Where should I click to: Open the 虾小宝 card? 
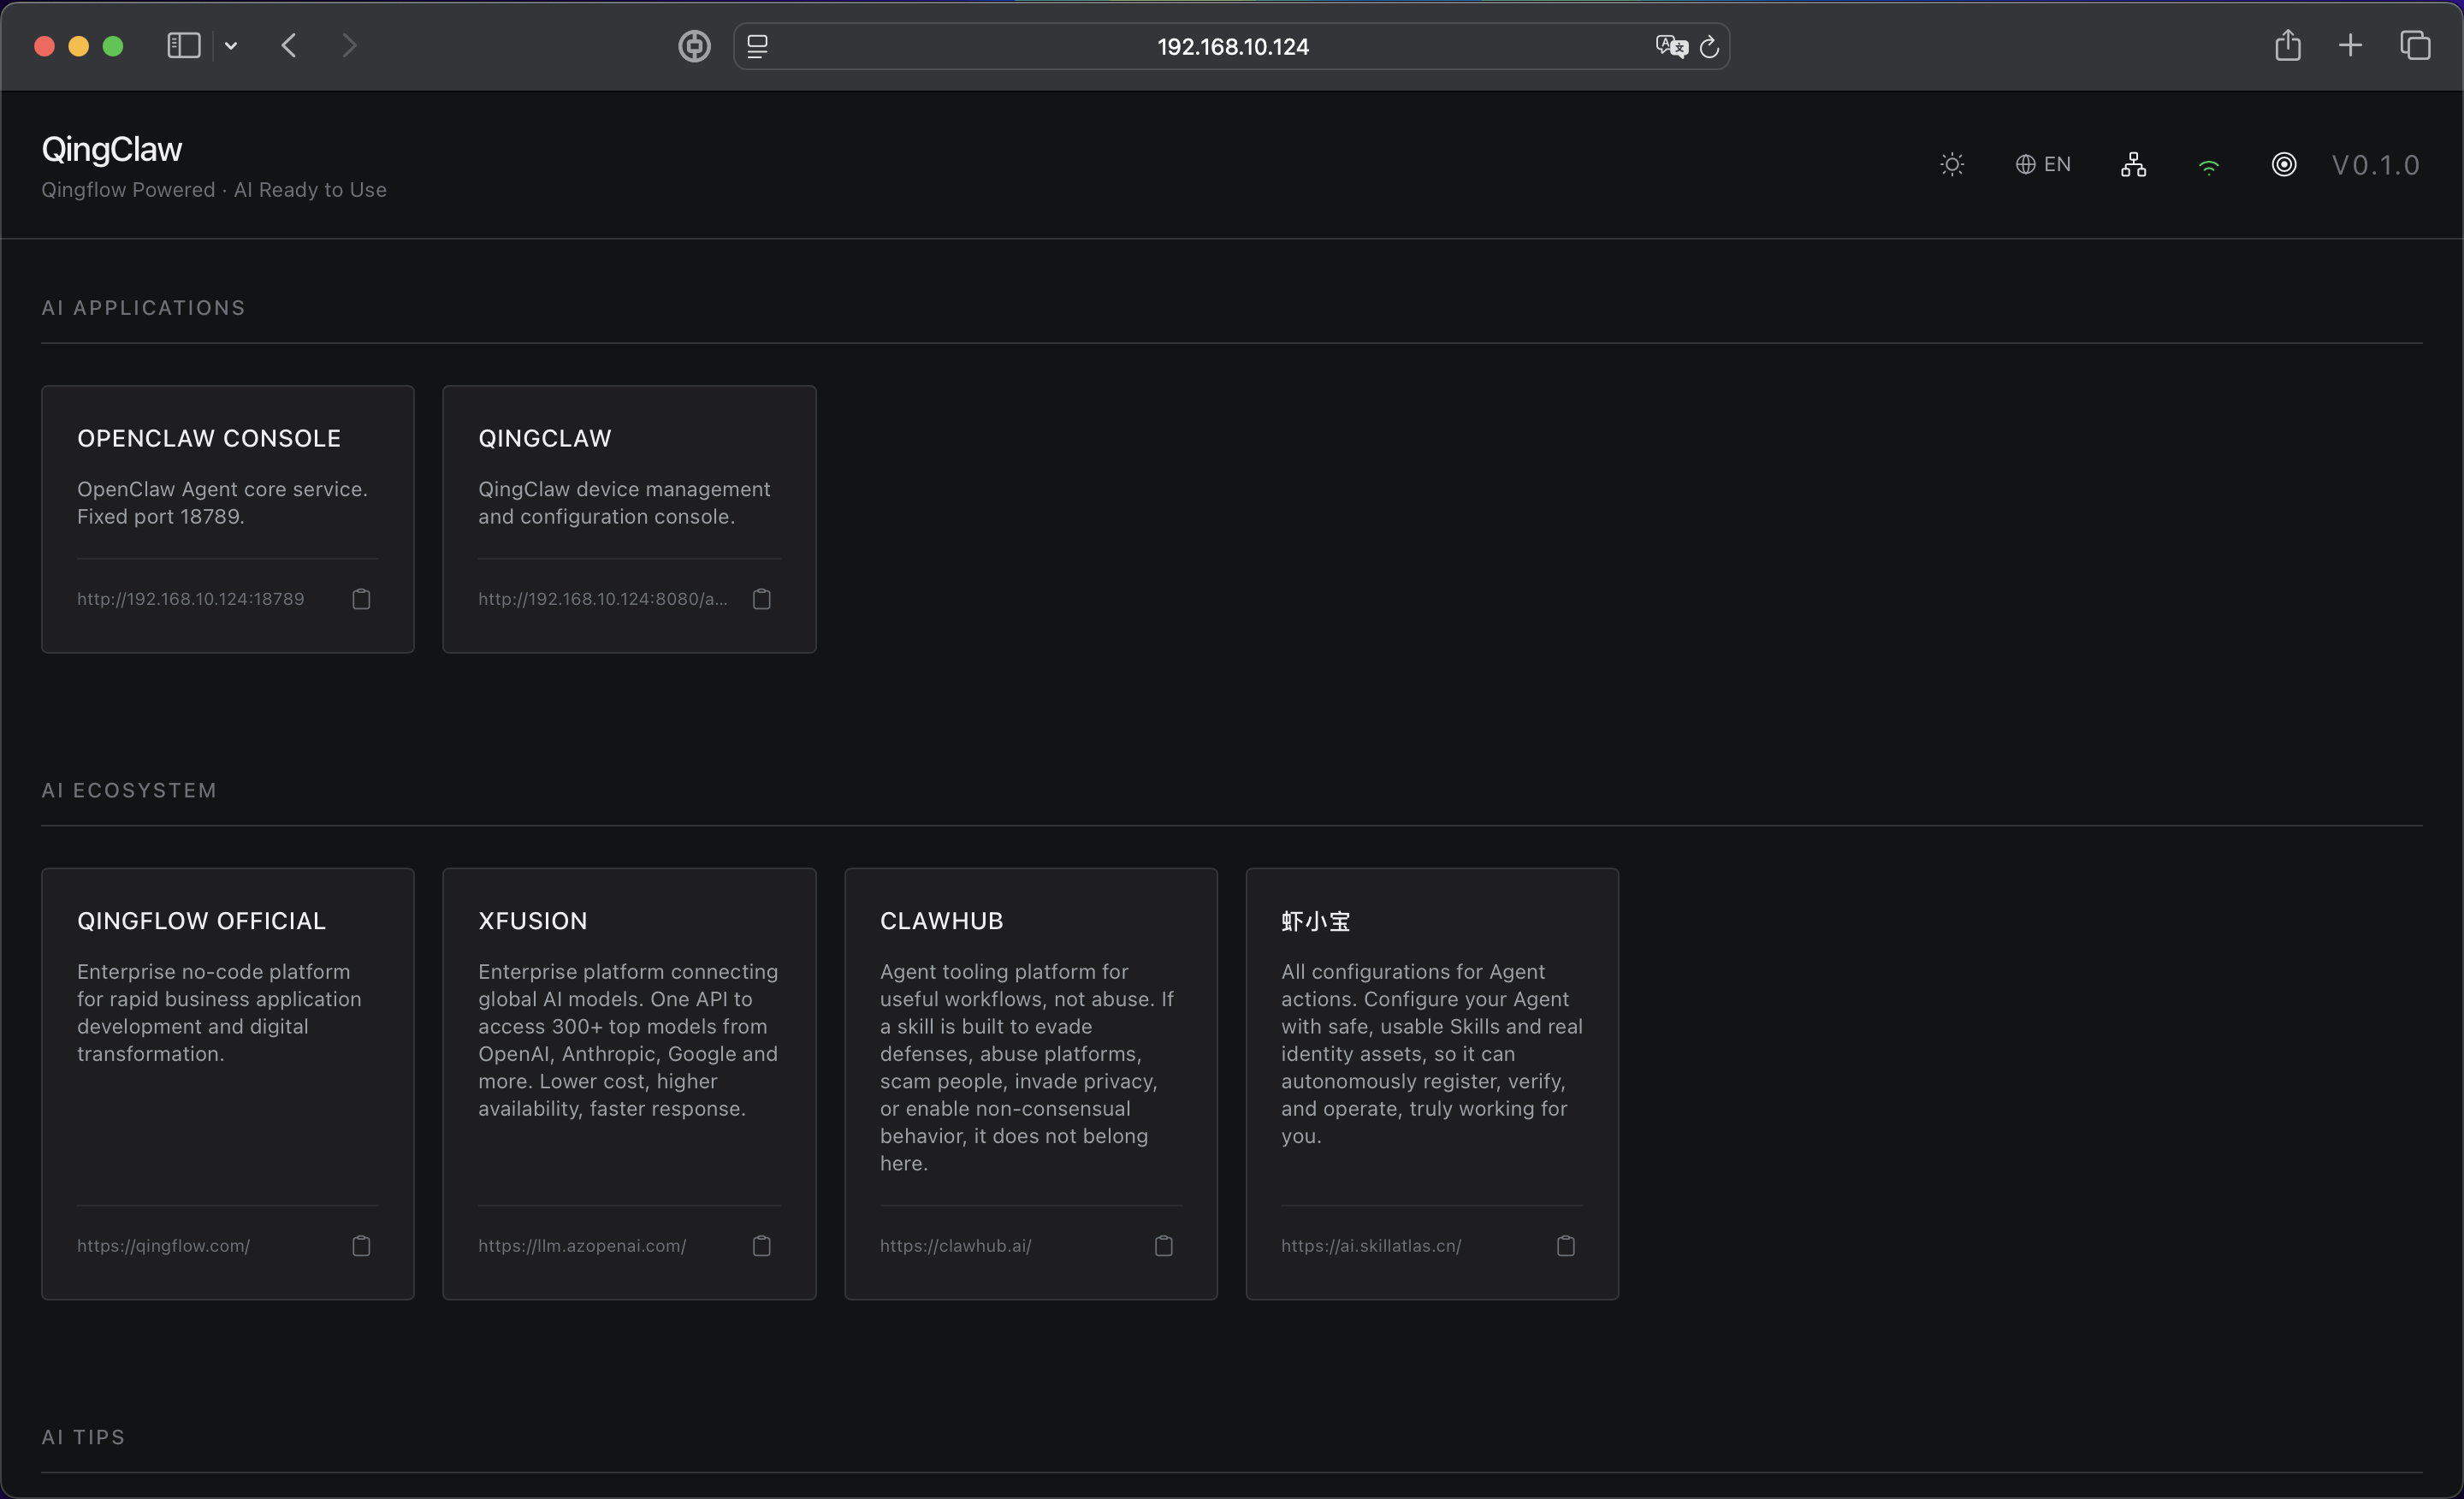point(1432,1084)
